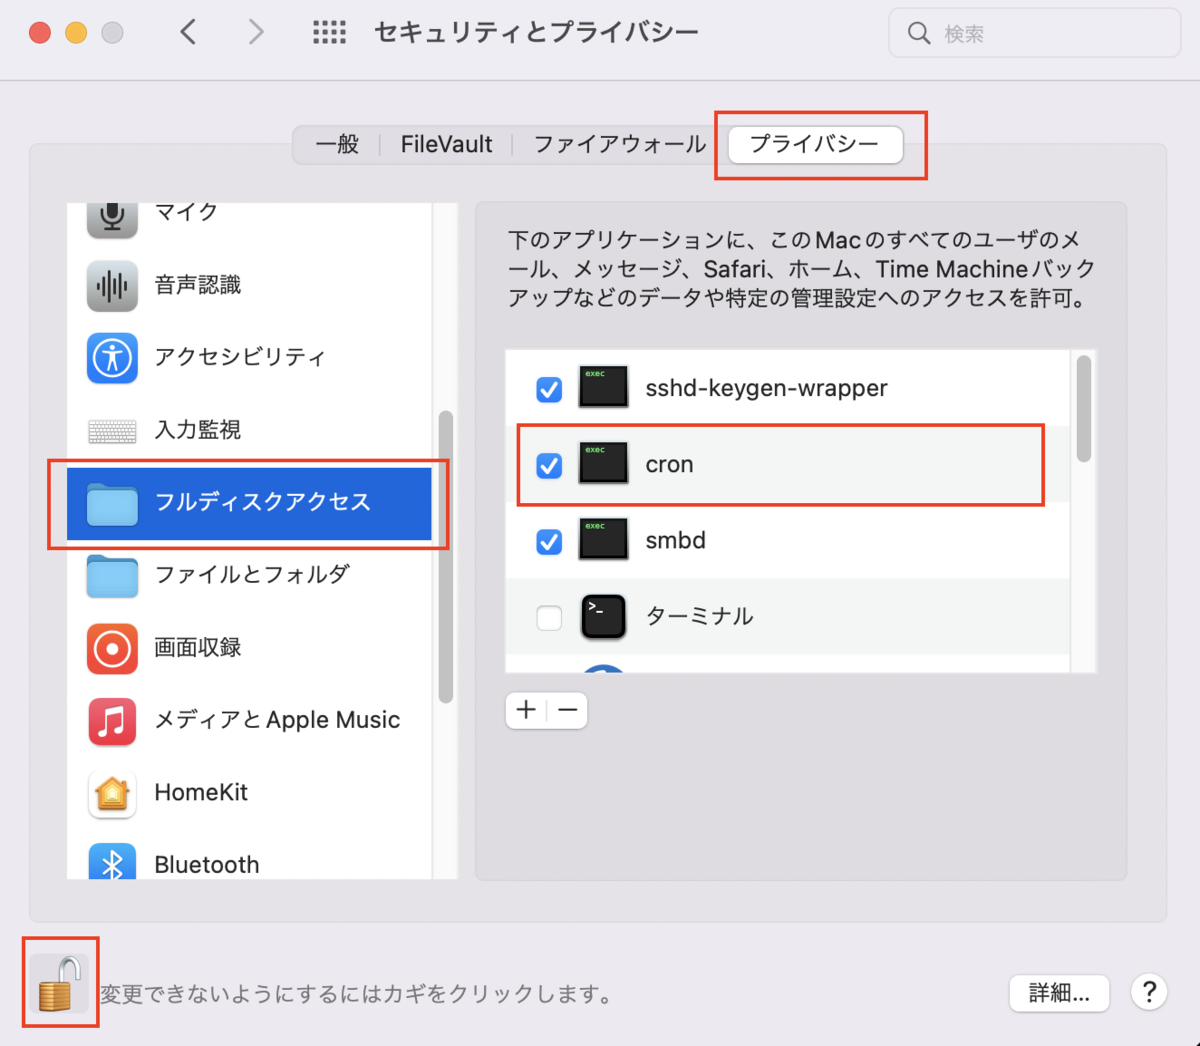This screenshot has width=1200, height=1046.
Task: Select the プライバシー tab
Action: point(815,144)
